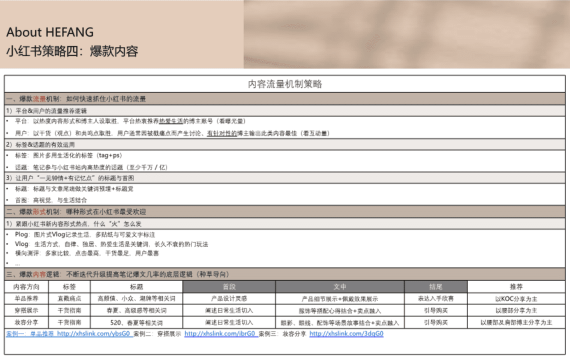Click the cell '520、春夏等相关词'
The height and width of the screenshot is (360, 570).
tap(136, 323)
